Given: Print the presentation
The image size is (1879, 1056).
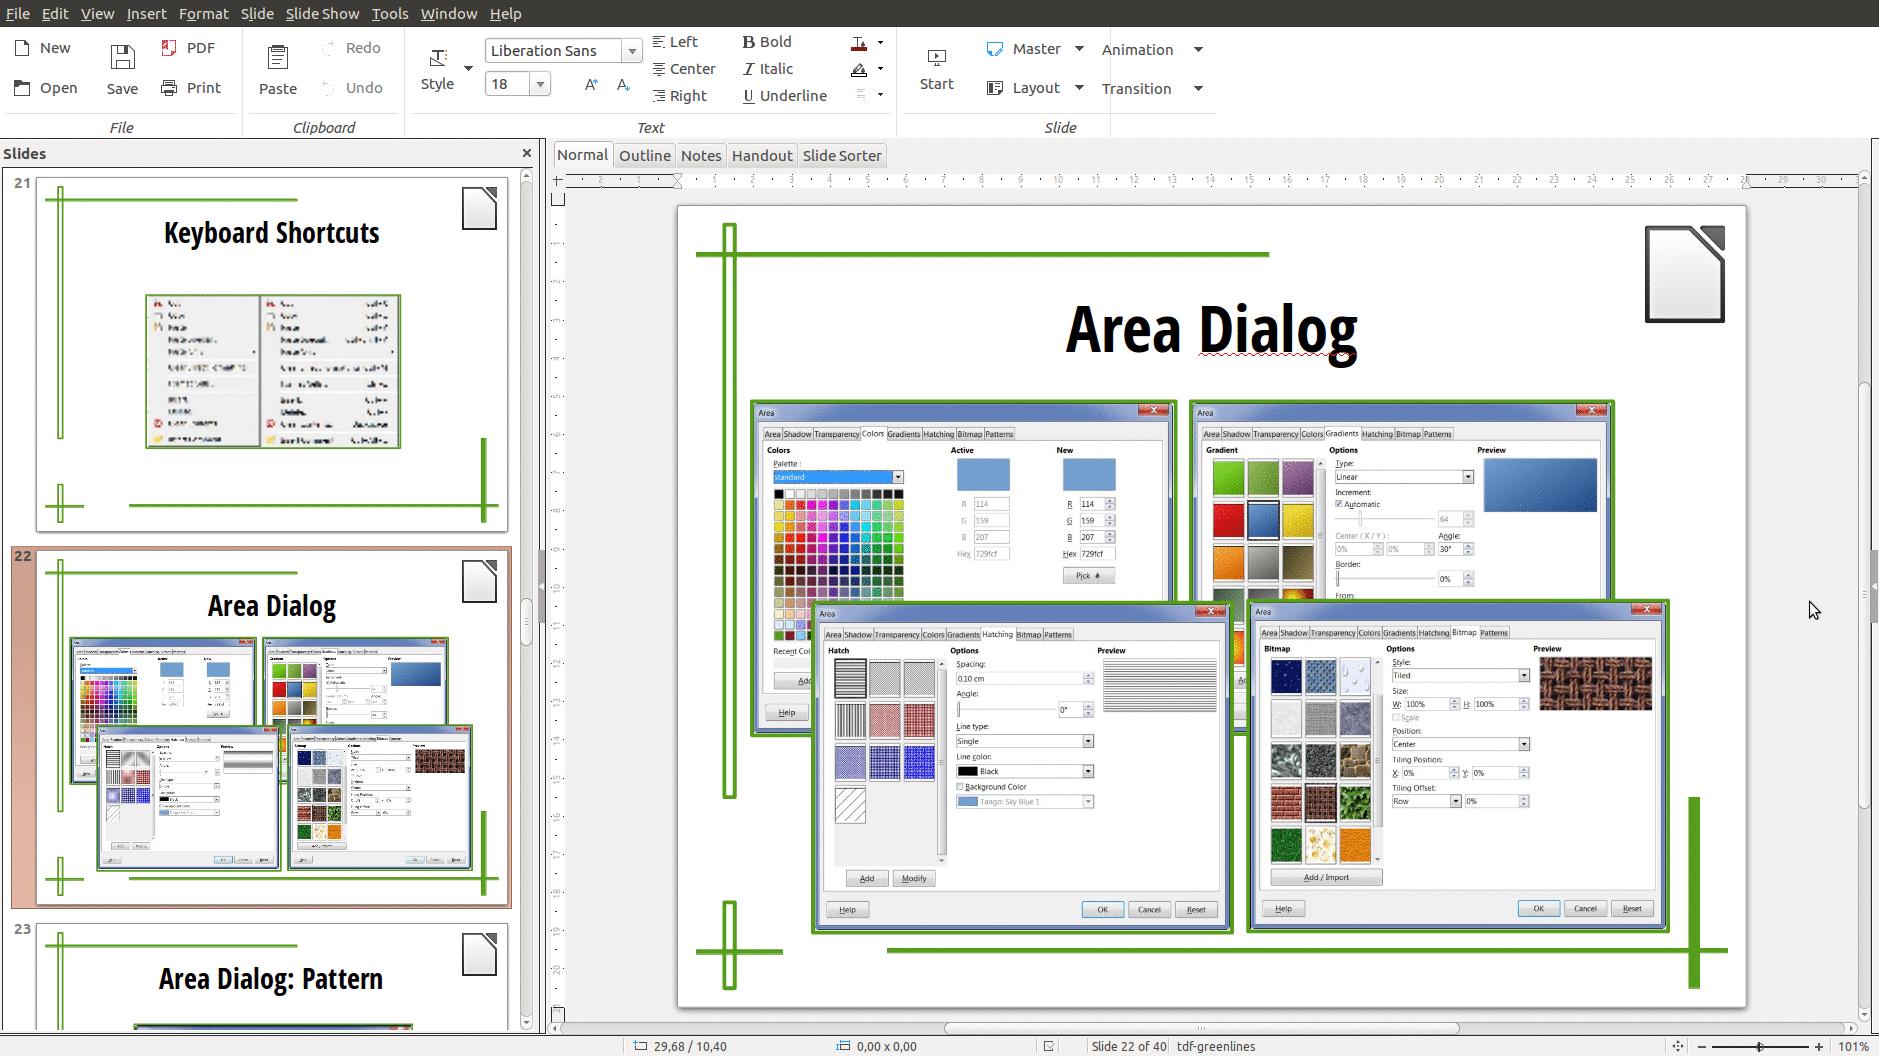Looking at the screenshot, I should coord(191,88).
